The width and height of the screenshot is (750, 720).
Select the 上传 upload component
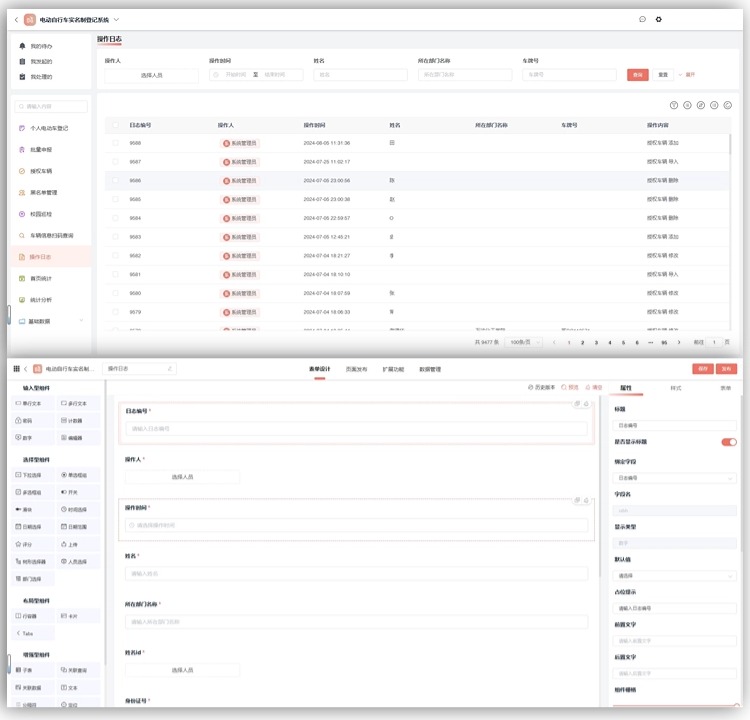click(75, 544)
